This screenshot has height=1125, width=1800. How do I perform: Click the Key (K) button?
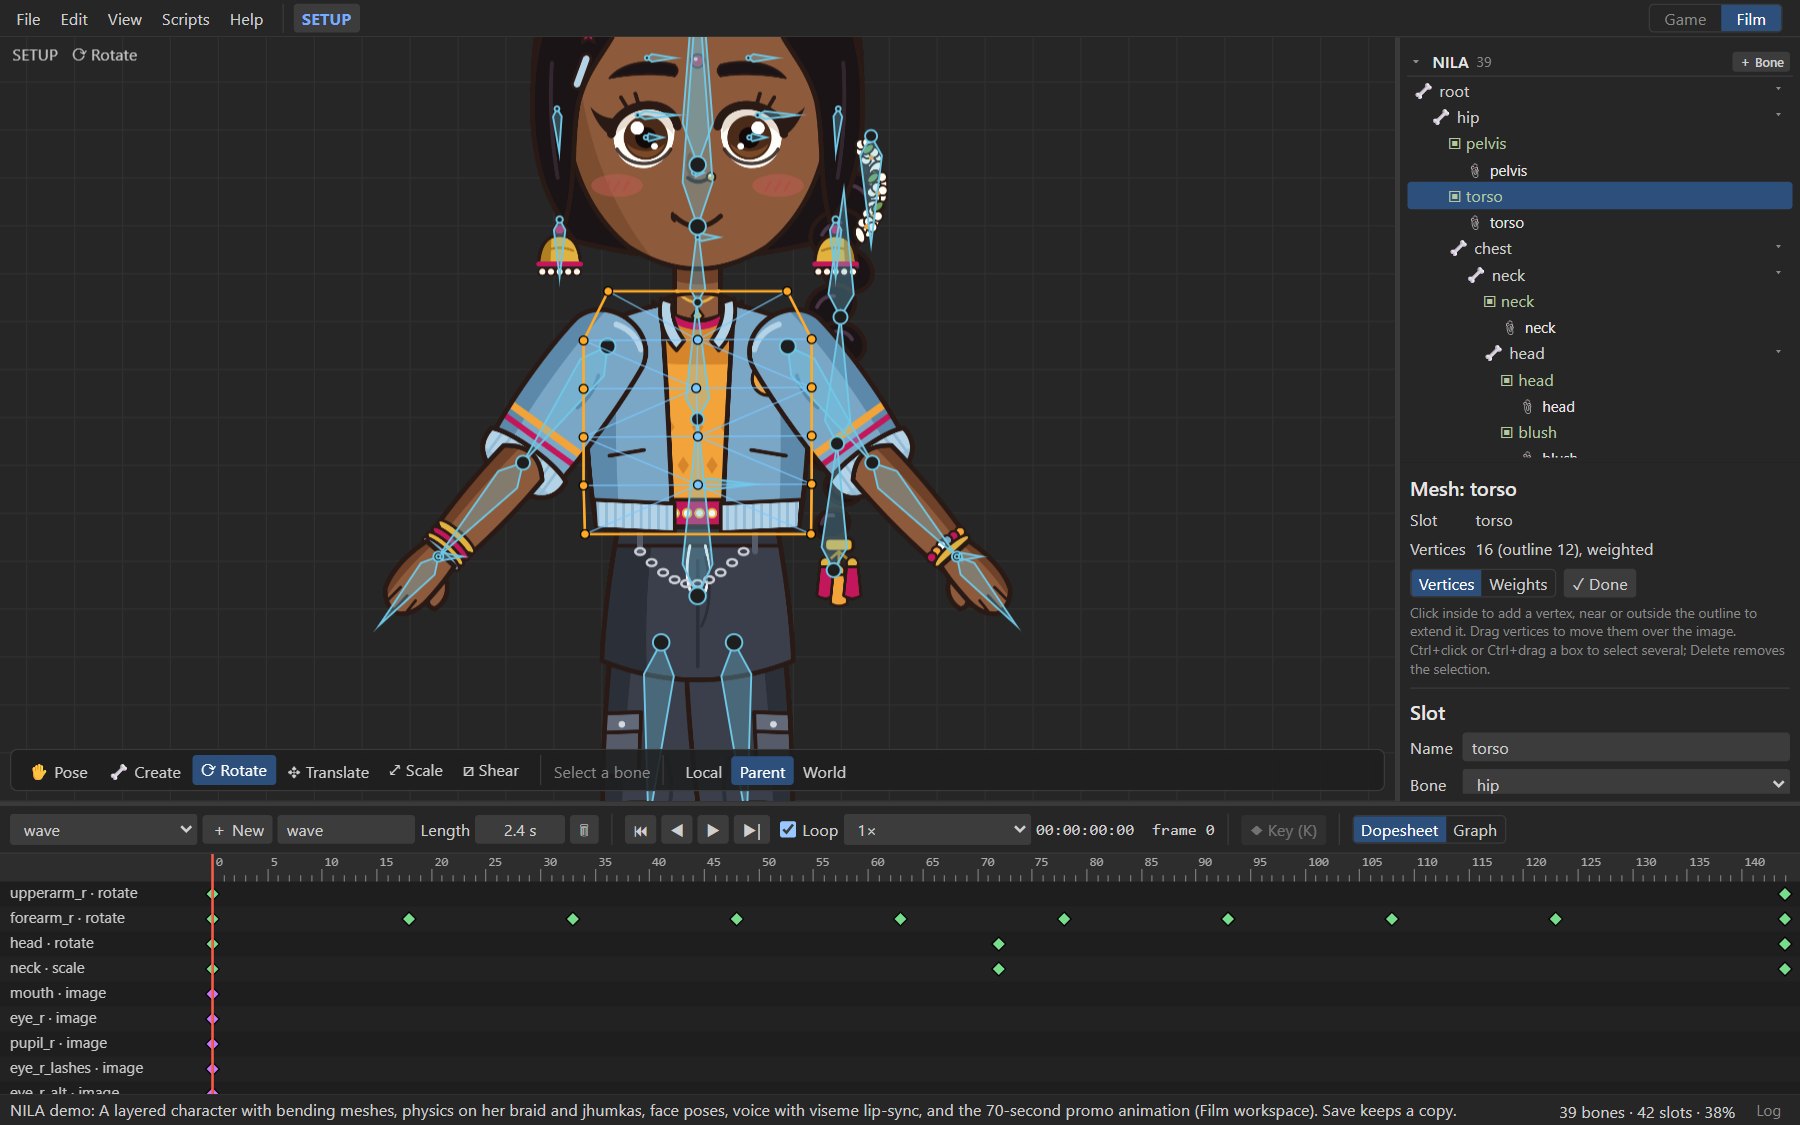coord(1284,830)
